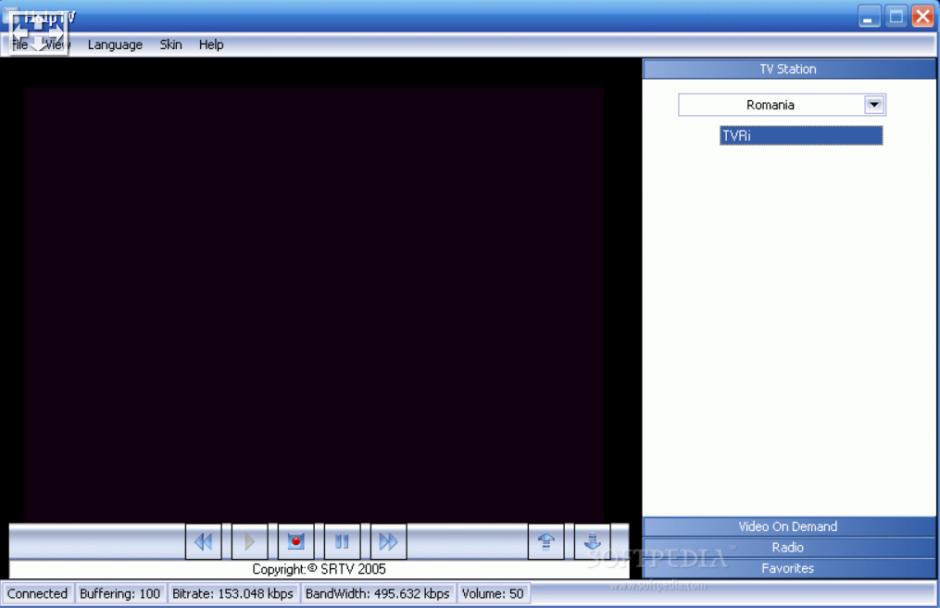Screen dimensions: 940x608
Task: Click the Romania country combo box
Action: pos(770,105)
